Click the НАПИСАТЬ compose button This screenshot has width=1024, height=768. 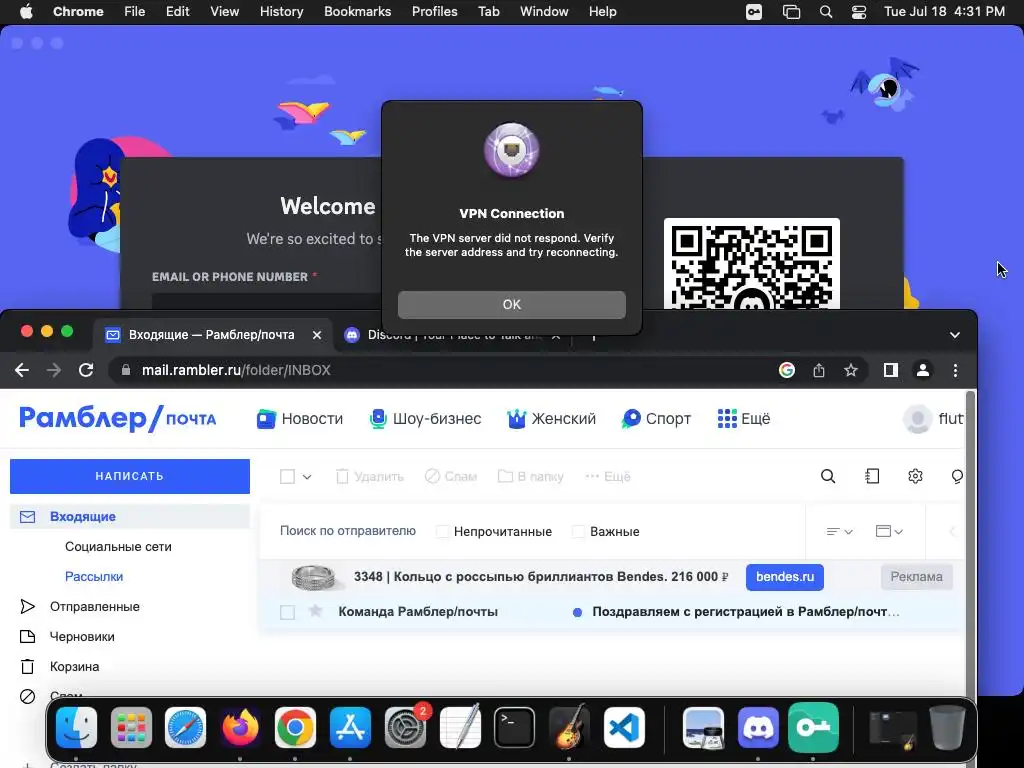point(130,476)
